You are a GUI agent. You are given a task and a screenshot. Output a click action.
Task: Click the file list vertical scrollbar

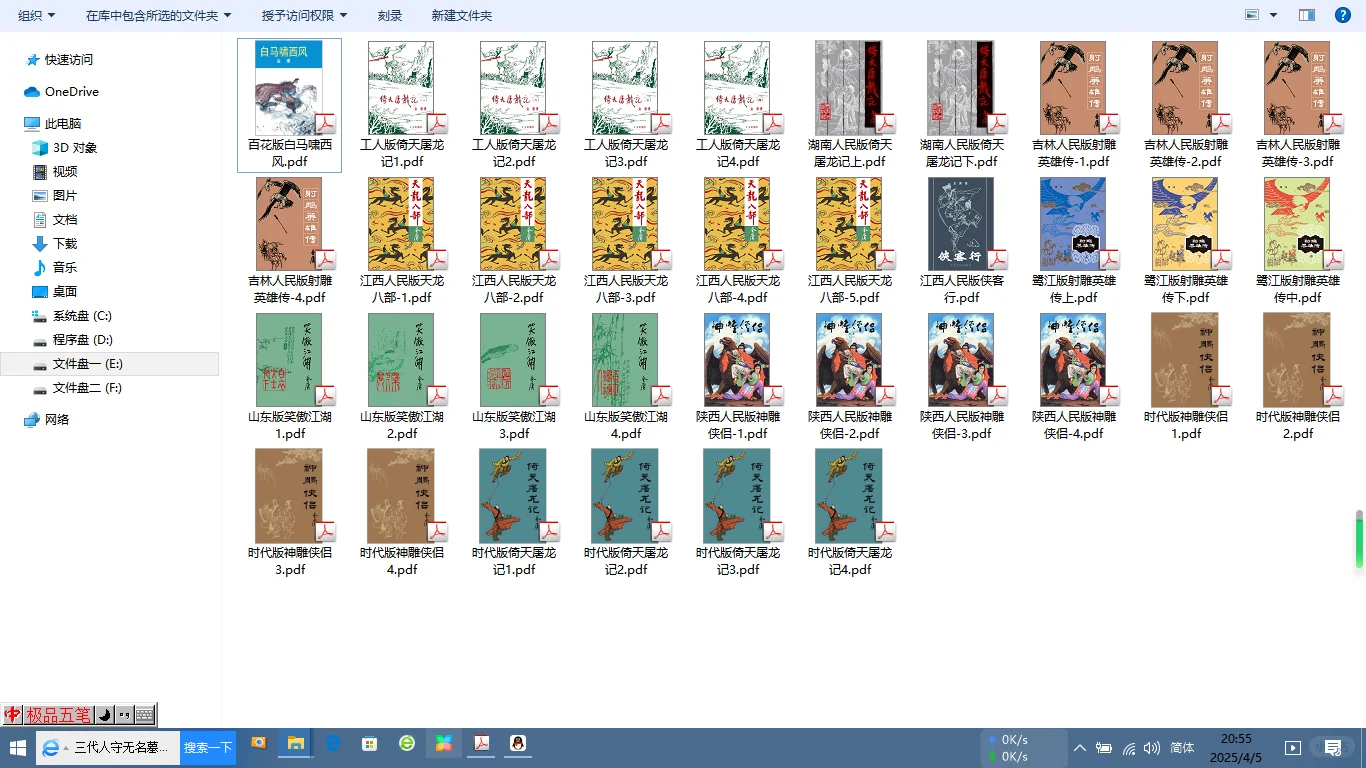point(1359,539)
